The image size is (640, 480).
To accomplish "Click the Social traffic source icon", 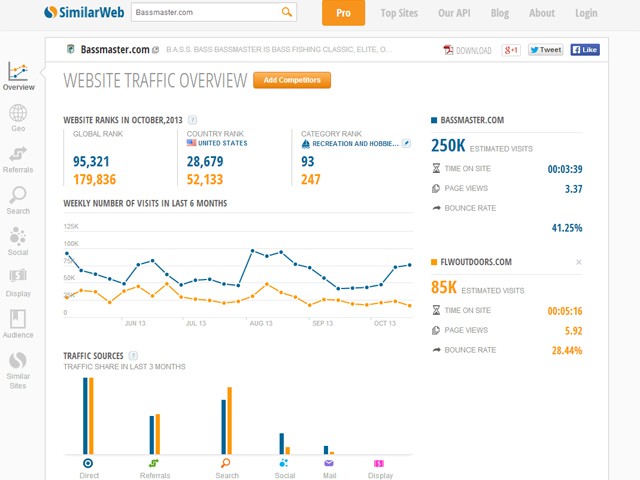I will click(284, 463).
